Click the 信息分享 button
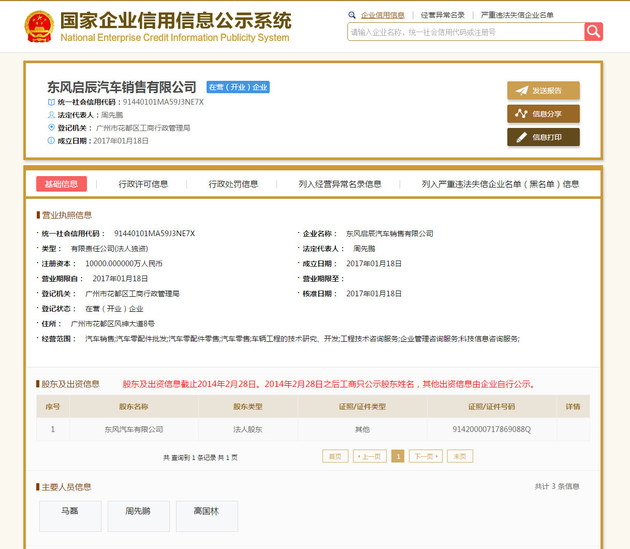630x549 pixels. tap(543, 114)
